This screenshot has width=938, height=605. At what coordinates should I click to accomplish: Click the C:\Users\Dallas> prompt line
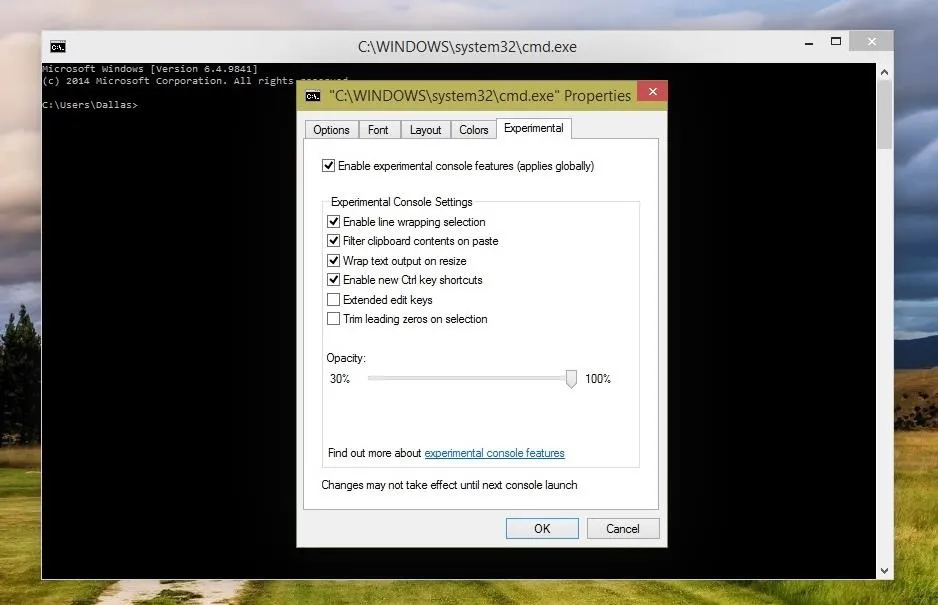pos(90,105)
